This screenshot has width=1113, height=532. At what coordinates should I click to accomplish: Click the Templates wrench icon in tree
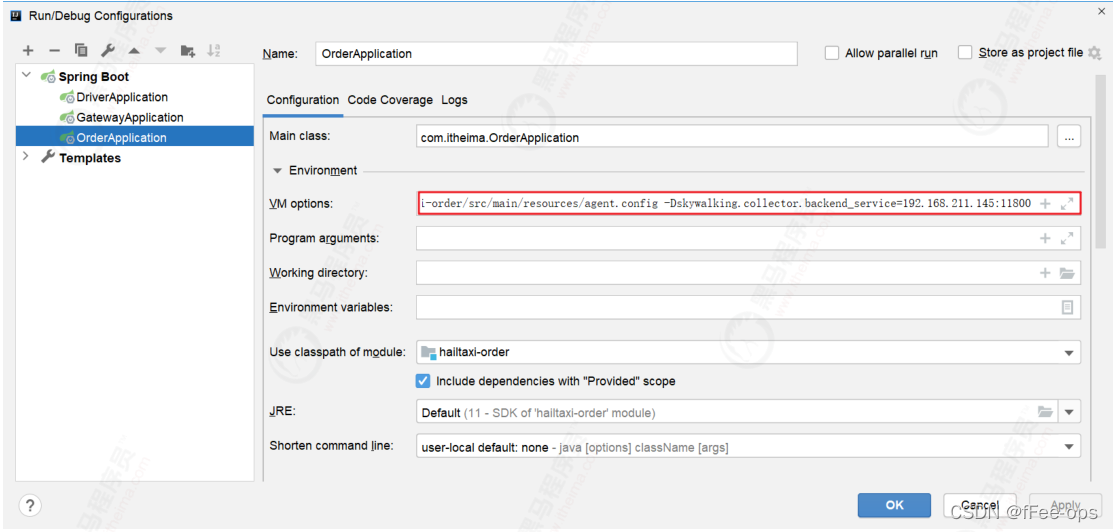pos(48,158)
